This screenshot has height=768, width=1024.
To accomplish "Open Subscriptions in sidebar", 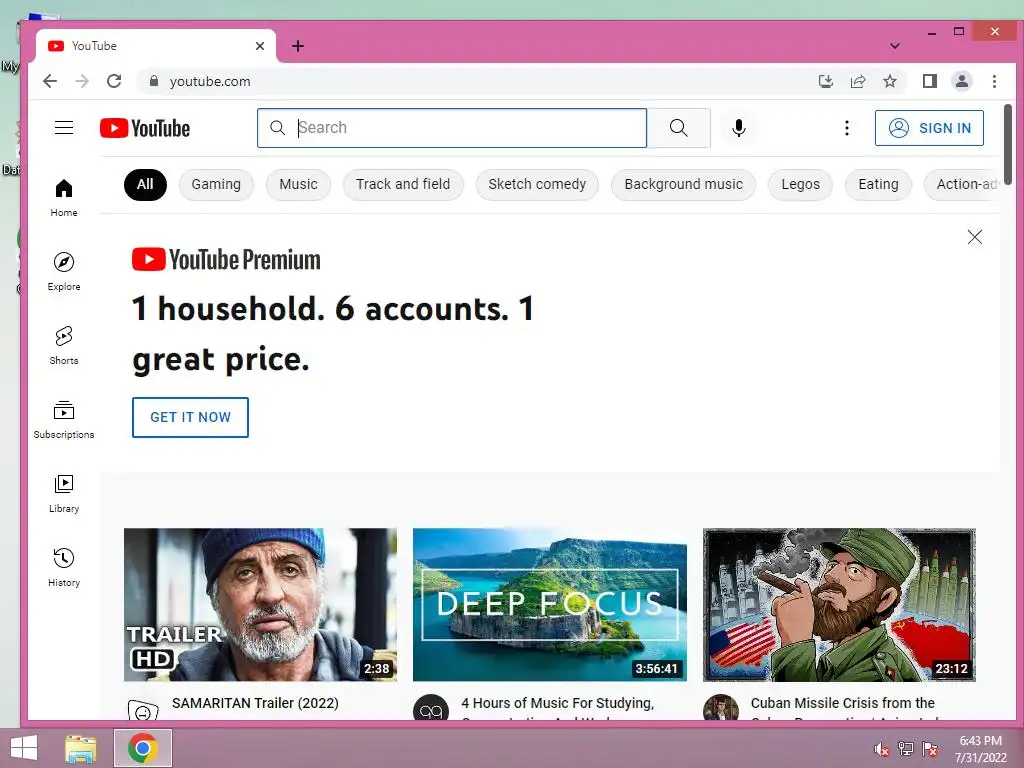I will click(64, 420).
